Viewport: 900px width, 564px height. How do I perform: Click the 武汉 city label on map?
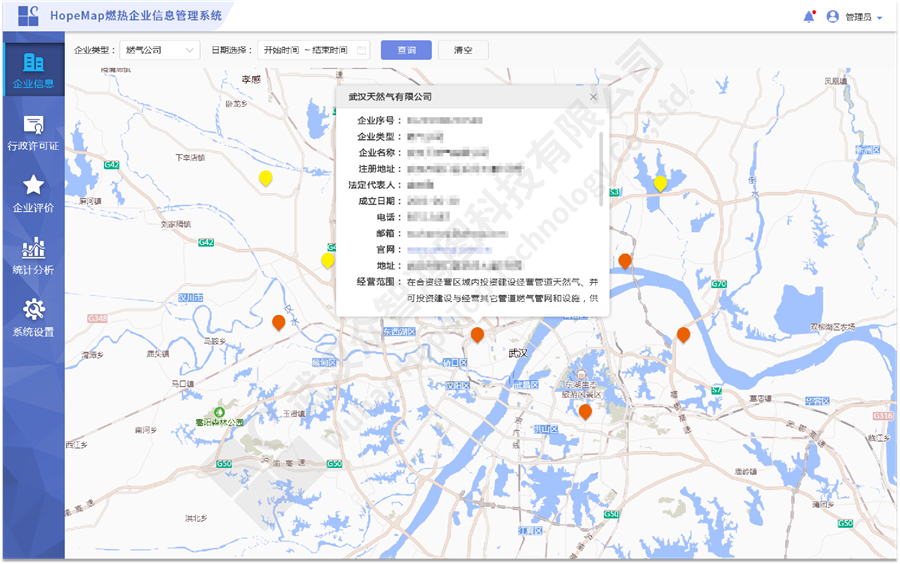tap(518, 353)
